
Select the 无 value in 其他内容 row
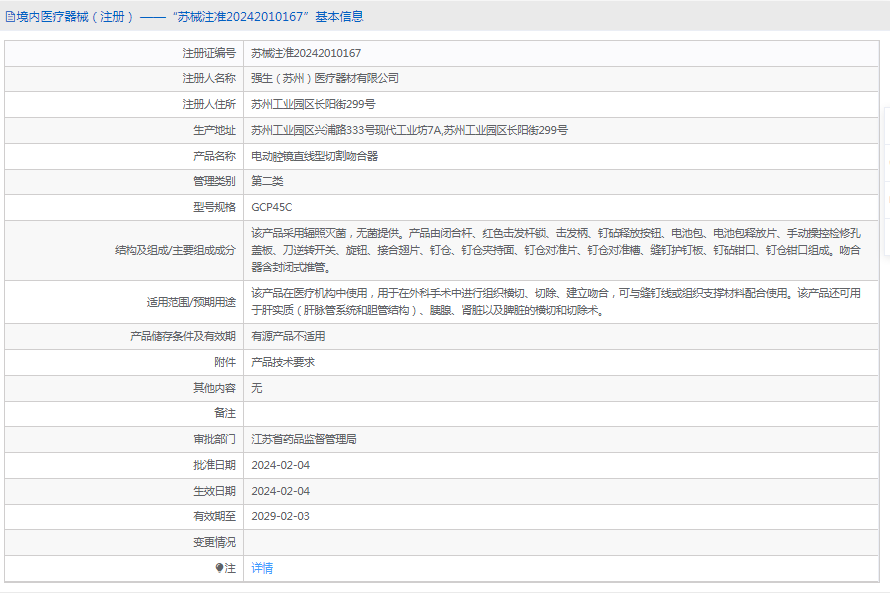257,388
